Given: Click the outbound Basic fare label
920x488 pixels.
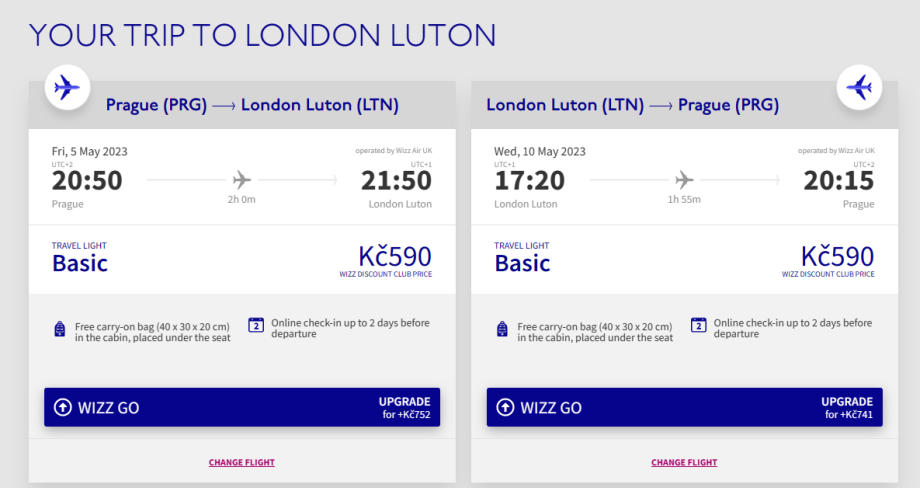Looking at the screenshot, I should [x=80, y=263].
